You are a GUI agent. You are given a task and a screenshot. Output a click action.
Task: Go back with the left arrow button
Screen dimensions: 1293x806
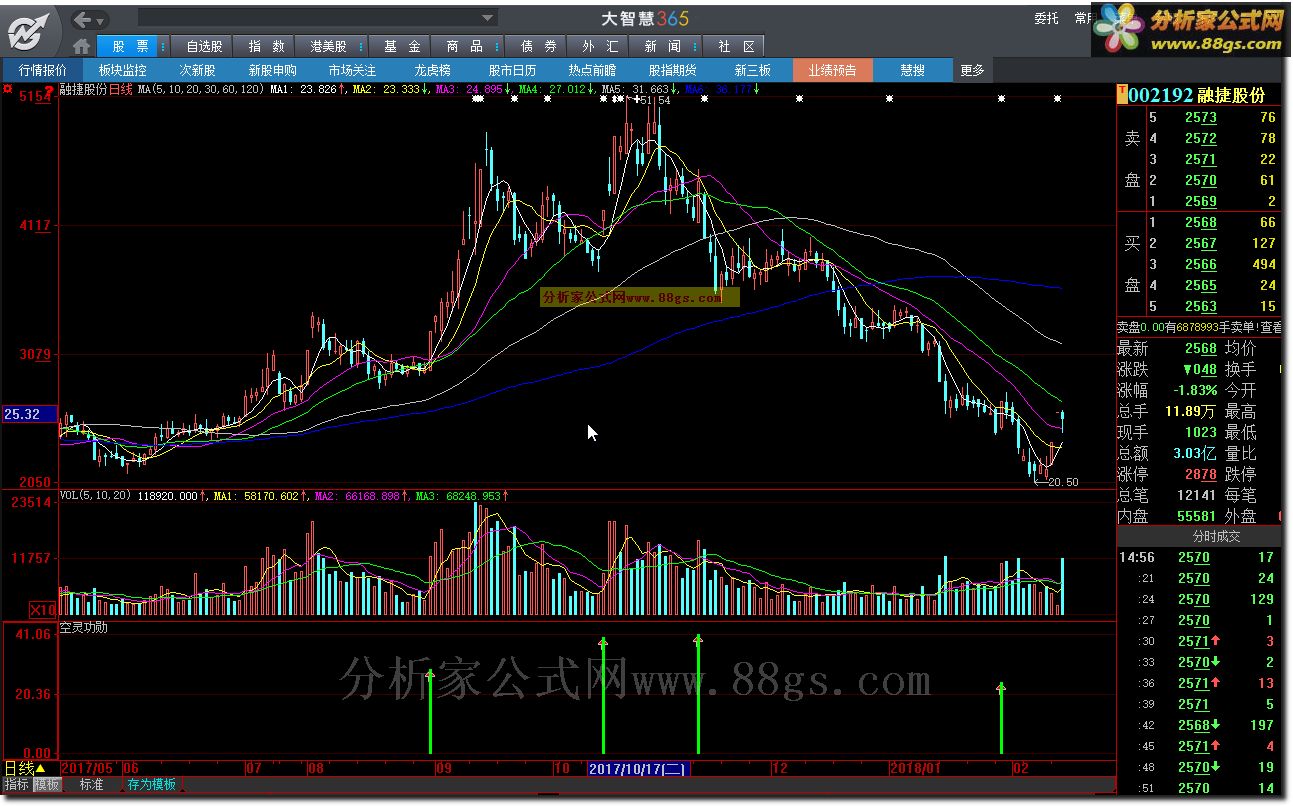(84, 19)
